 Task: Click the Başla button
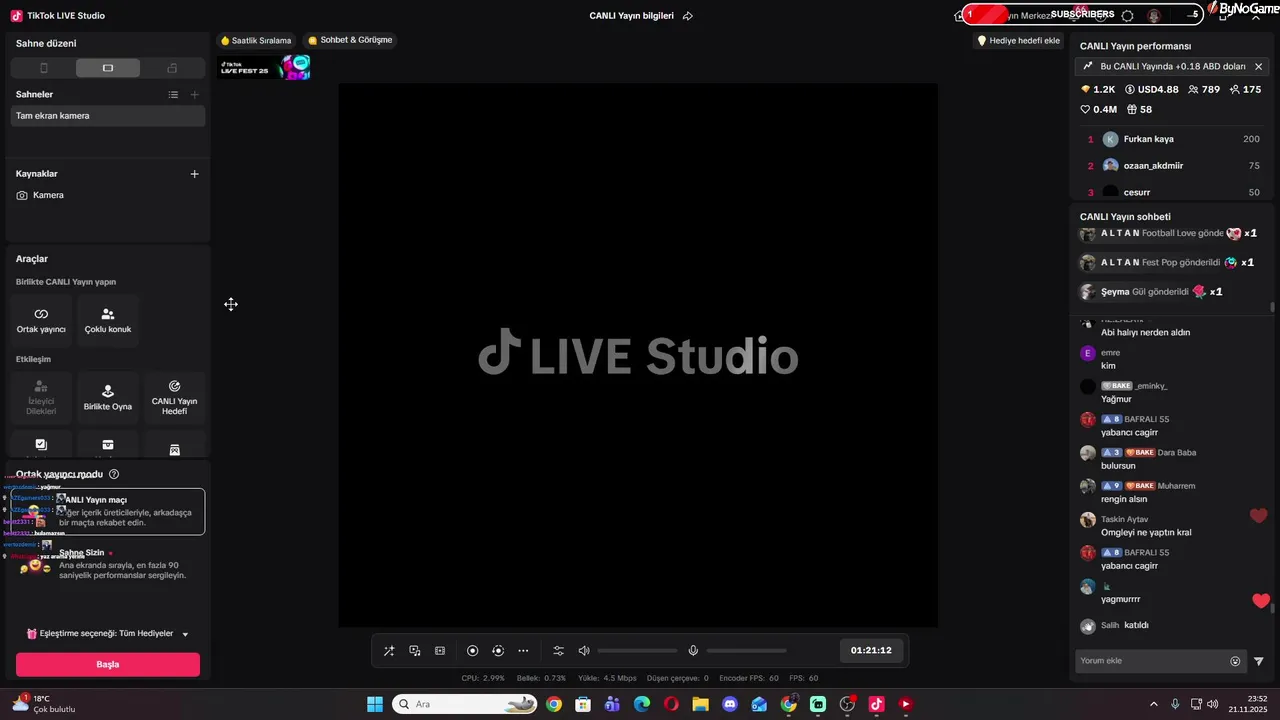tap(108, 664)
